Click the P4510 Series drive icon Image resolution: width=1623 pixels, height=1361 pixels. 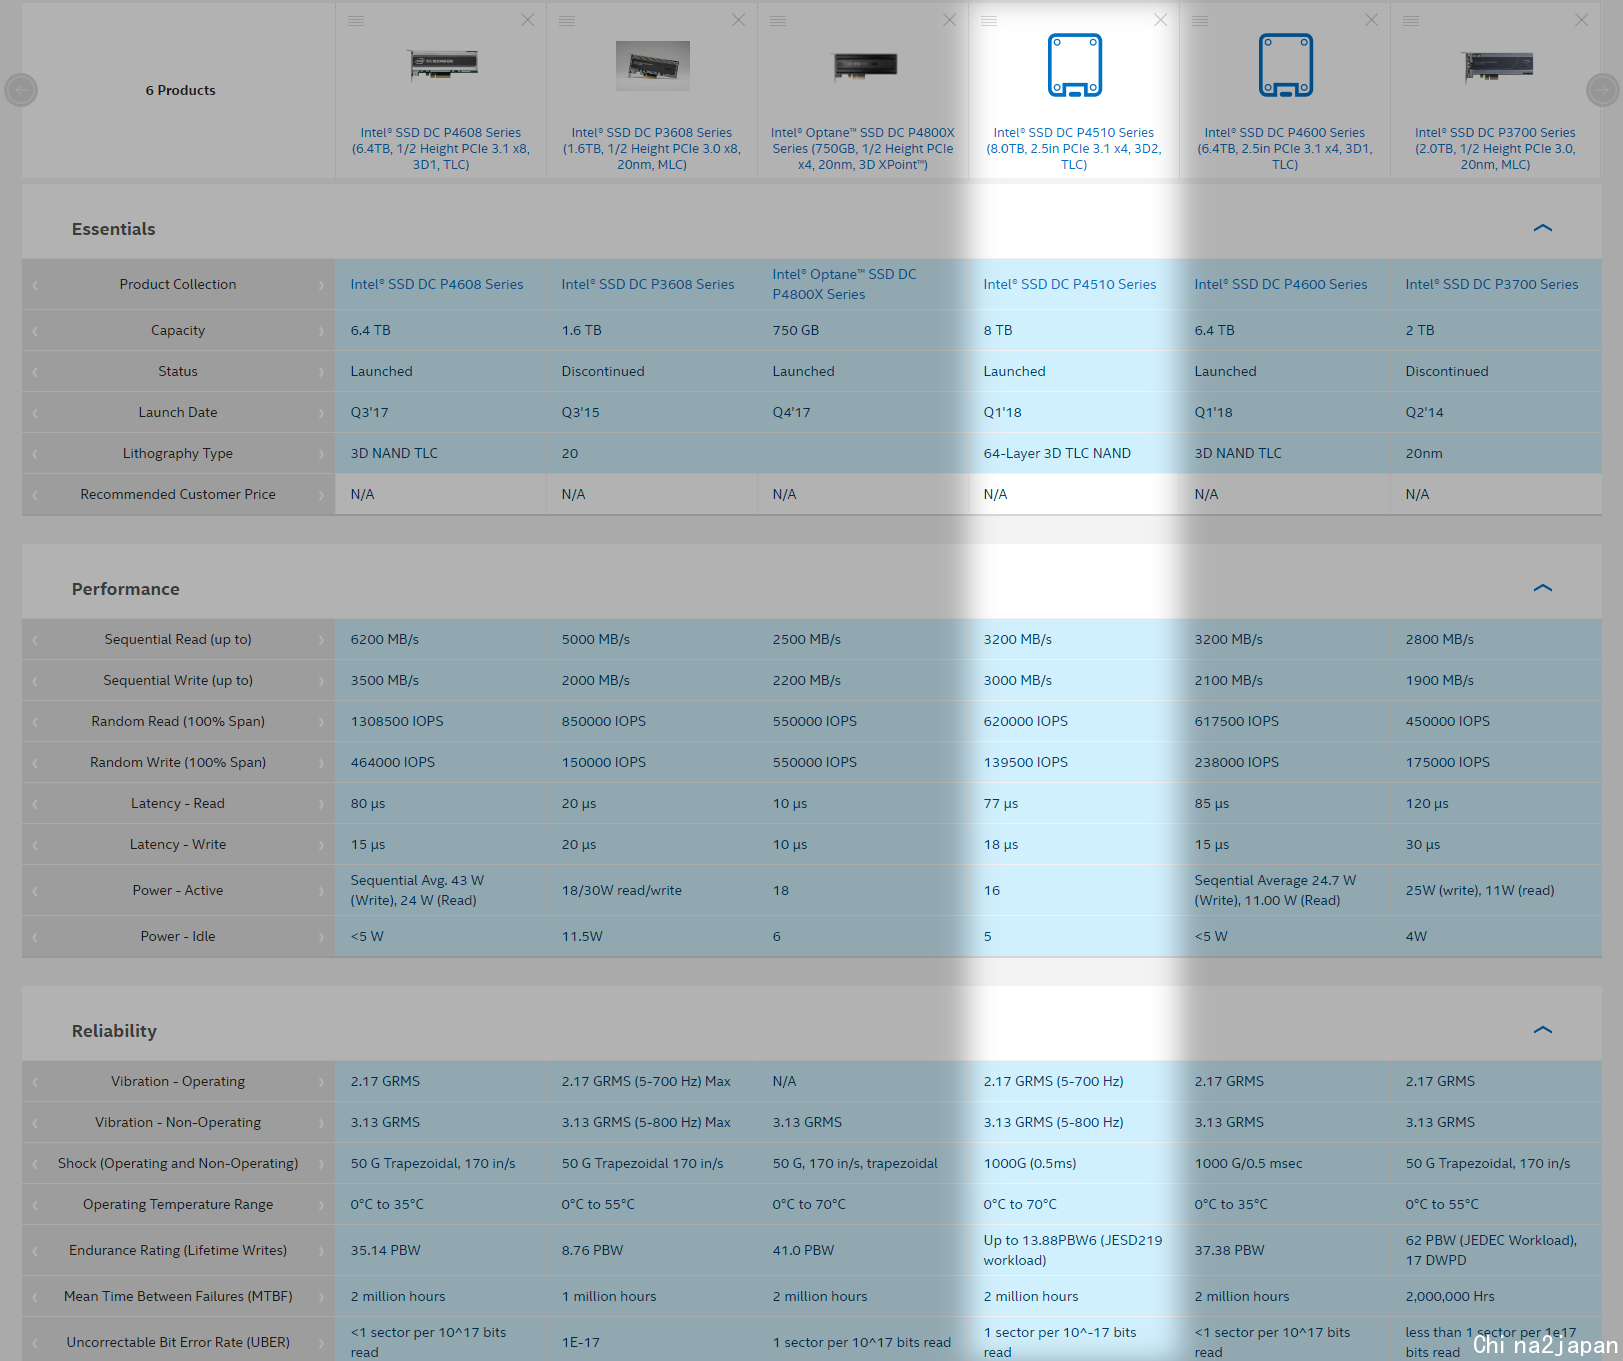pyautogui.click(x=1075, y=65)
